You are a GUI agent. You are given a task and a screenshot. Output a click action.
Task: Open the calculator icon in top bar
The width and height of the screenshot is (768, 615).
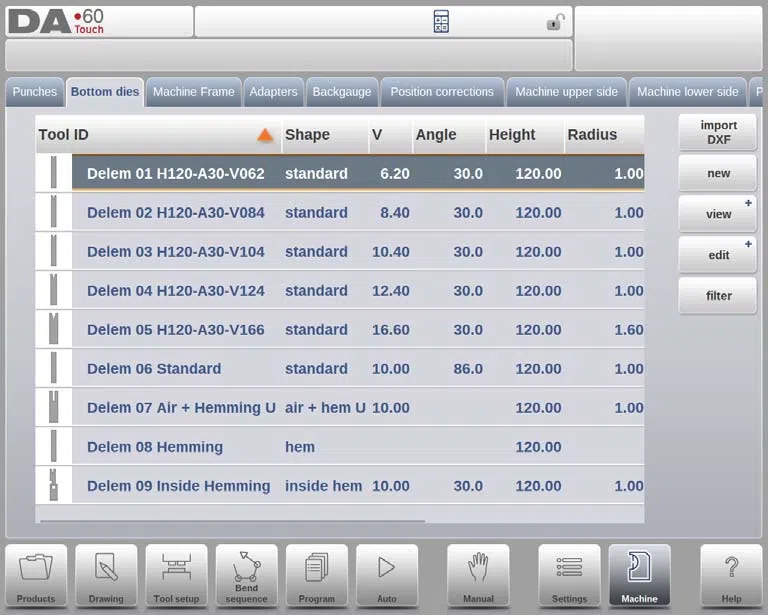pyautogui.click(x=441, y=22)
